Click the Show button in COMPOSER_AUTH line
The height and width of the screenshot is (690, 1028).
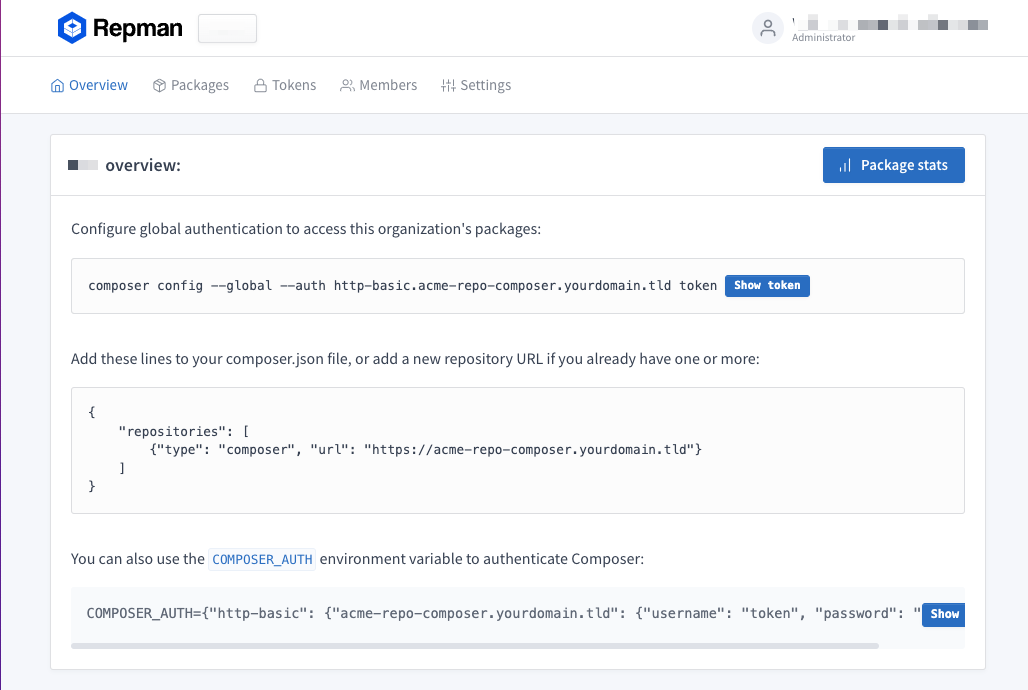click(x=943, y=614)
